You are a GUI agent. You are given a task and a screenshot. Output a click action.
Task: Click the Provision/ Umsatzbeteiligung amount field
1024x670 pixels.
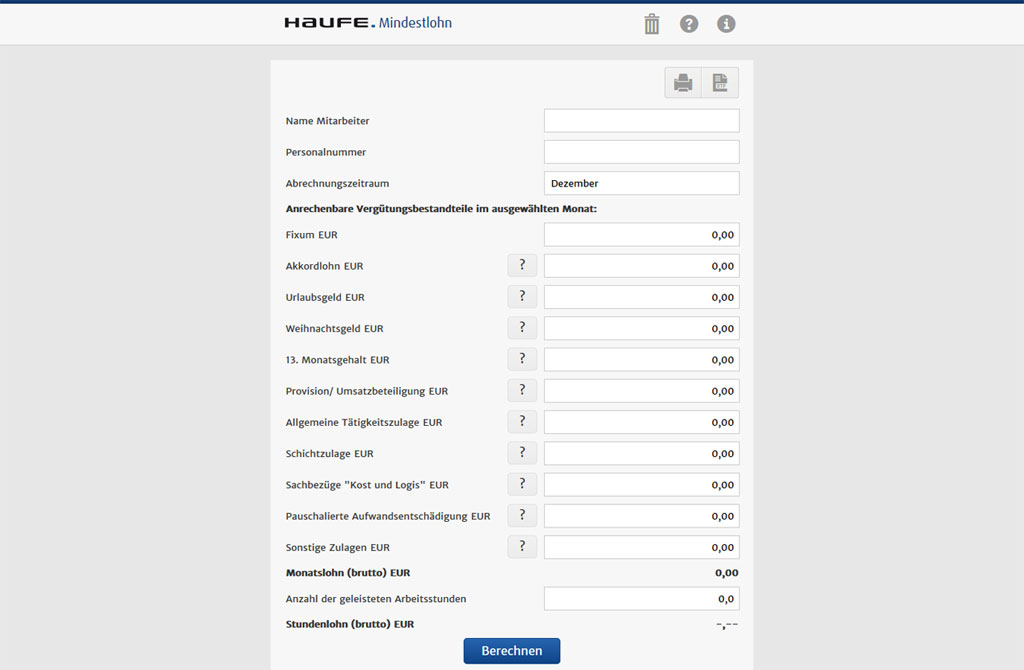(641, 391)
